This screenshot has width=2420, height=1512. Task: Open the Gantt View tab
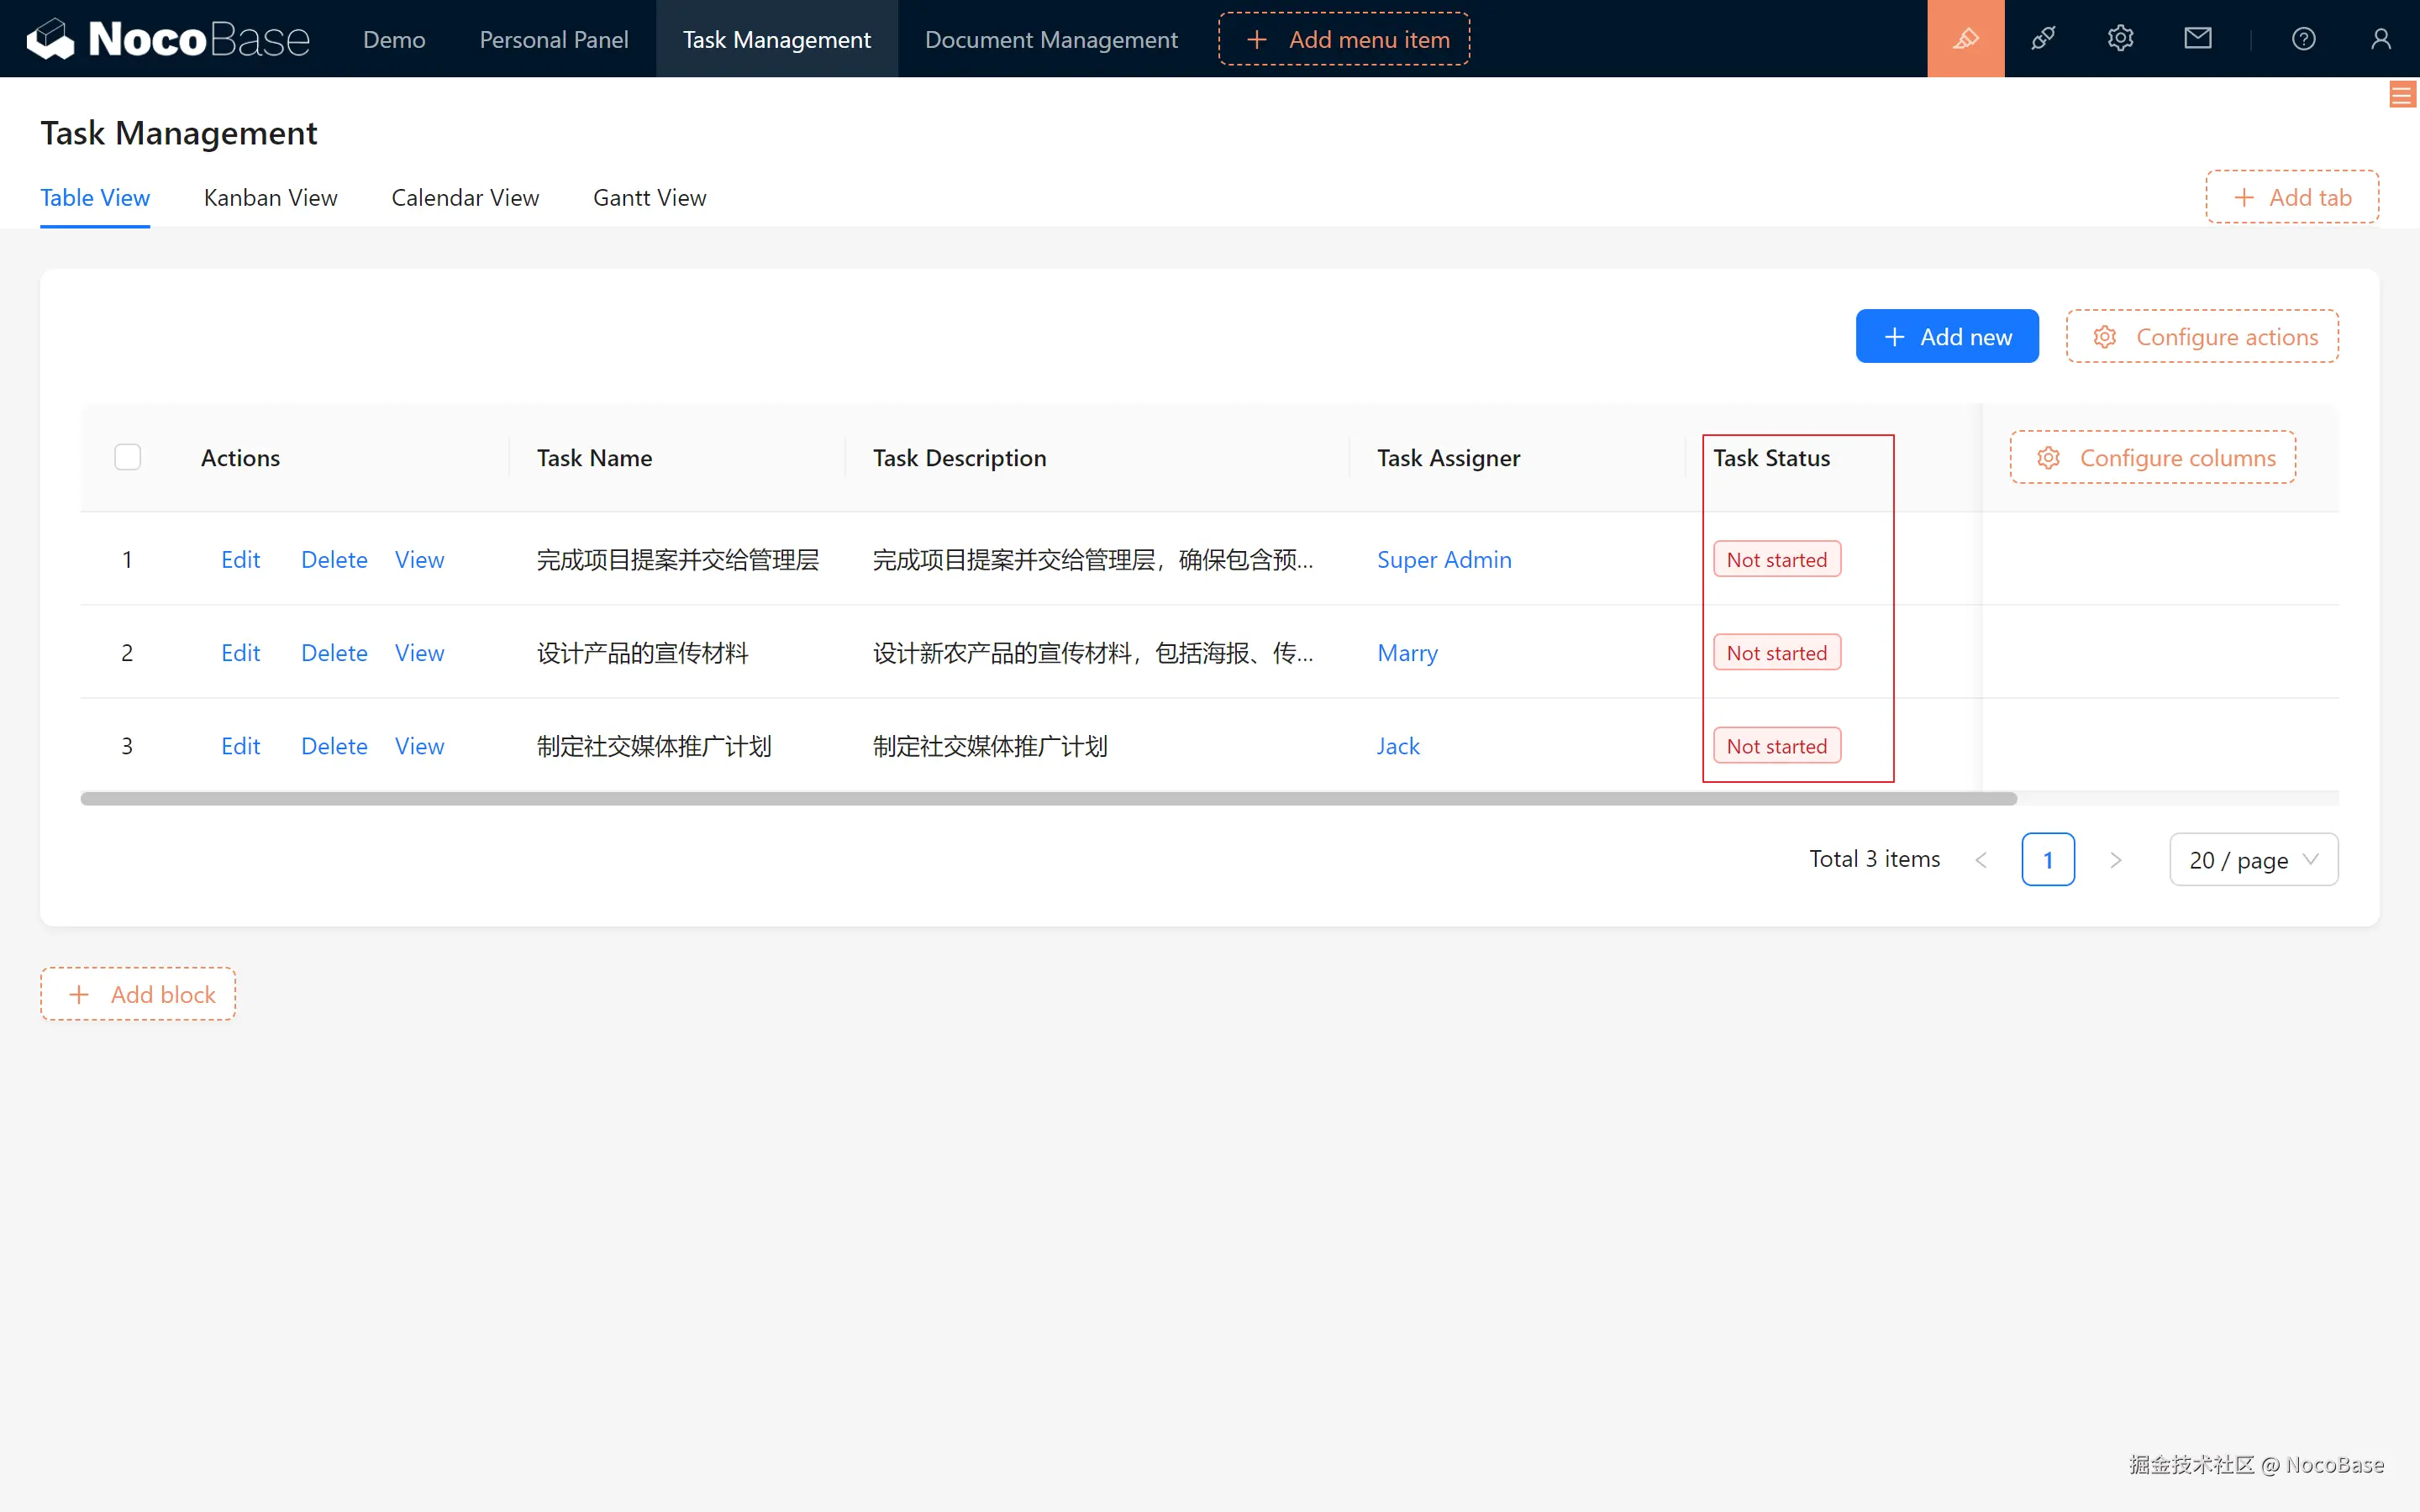point(649,198)
